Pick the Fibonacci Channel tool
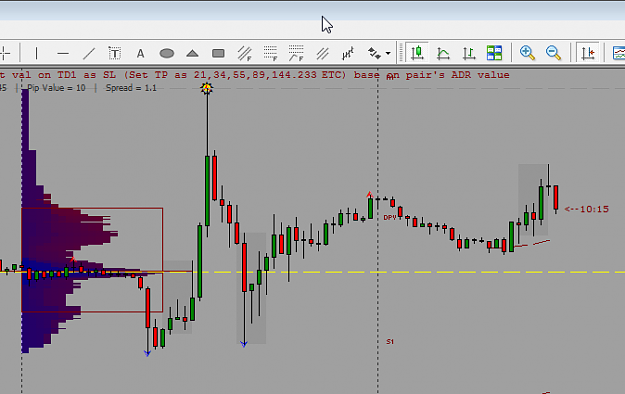This screenshot has width=625, height=394. (x=244, y=53)
